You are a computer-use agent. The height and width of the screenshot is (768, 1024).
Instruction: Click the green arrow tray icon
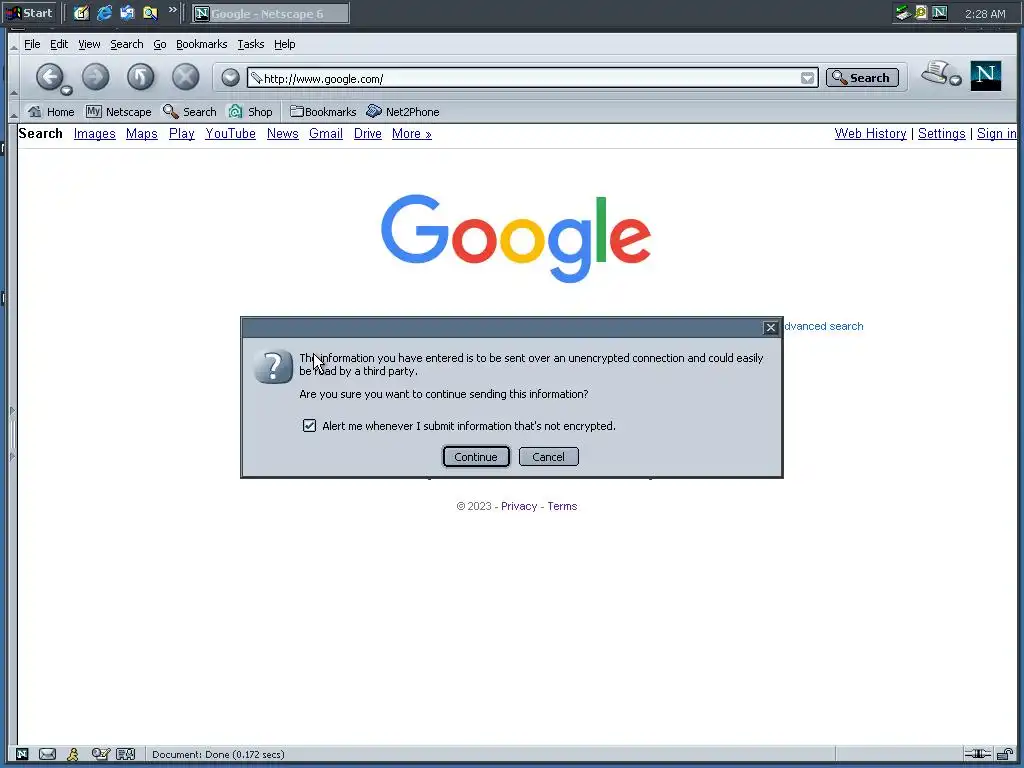(903, 12)
